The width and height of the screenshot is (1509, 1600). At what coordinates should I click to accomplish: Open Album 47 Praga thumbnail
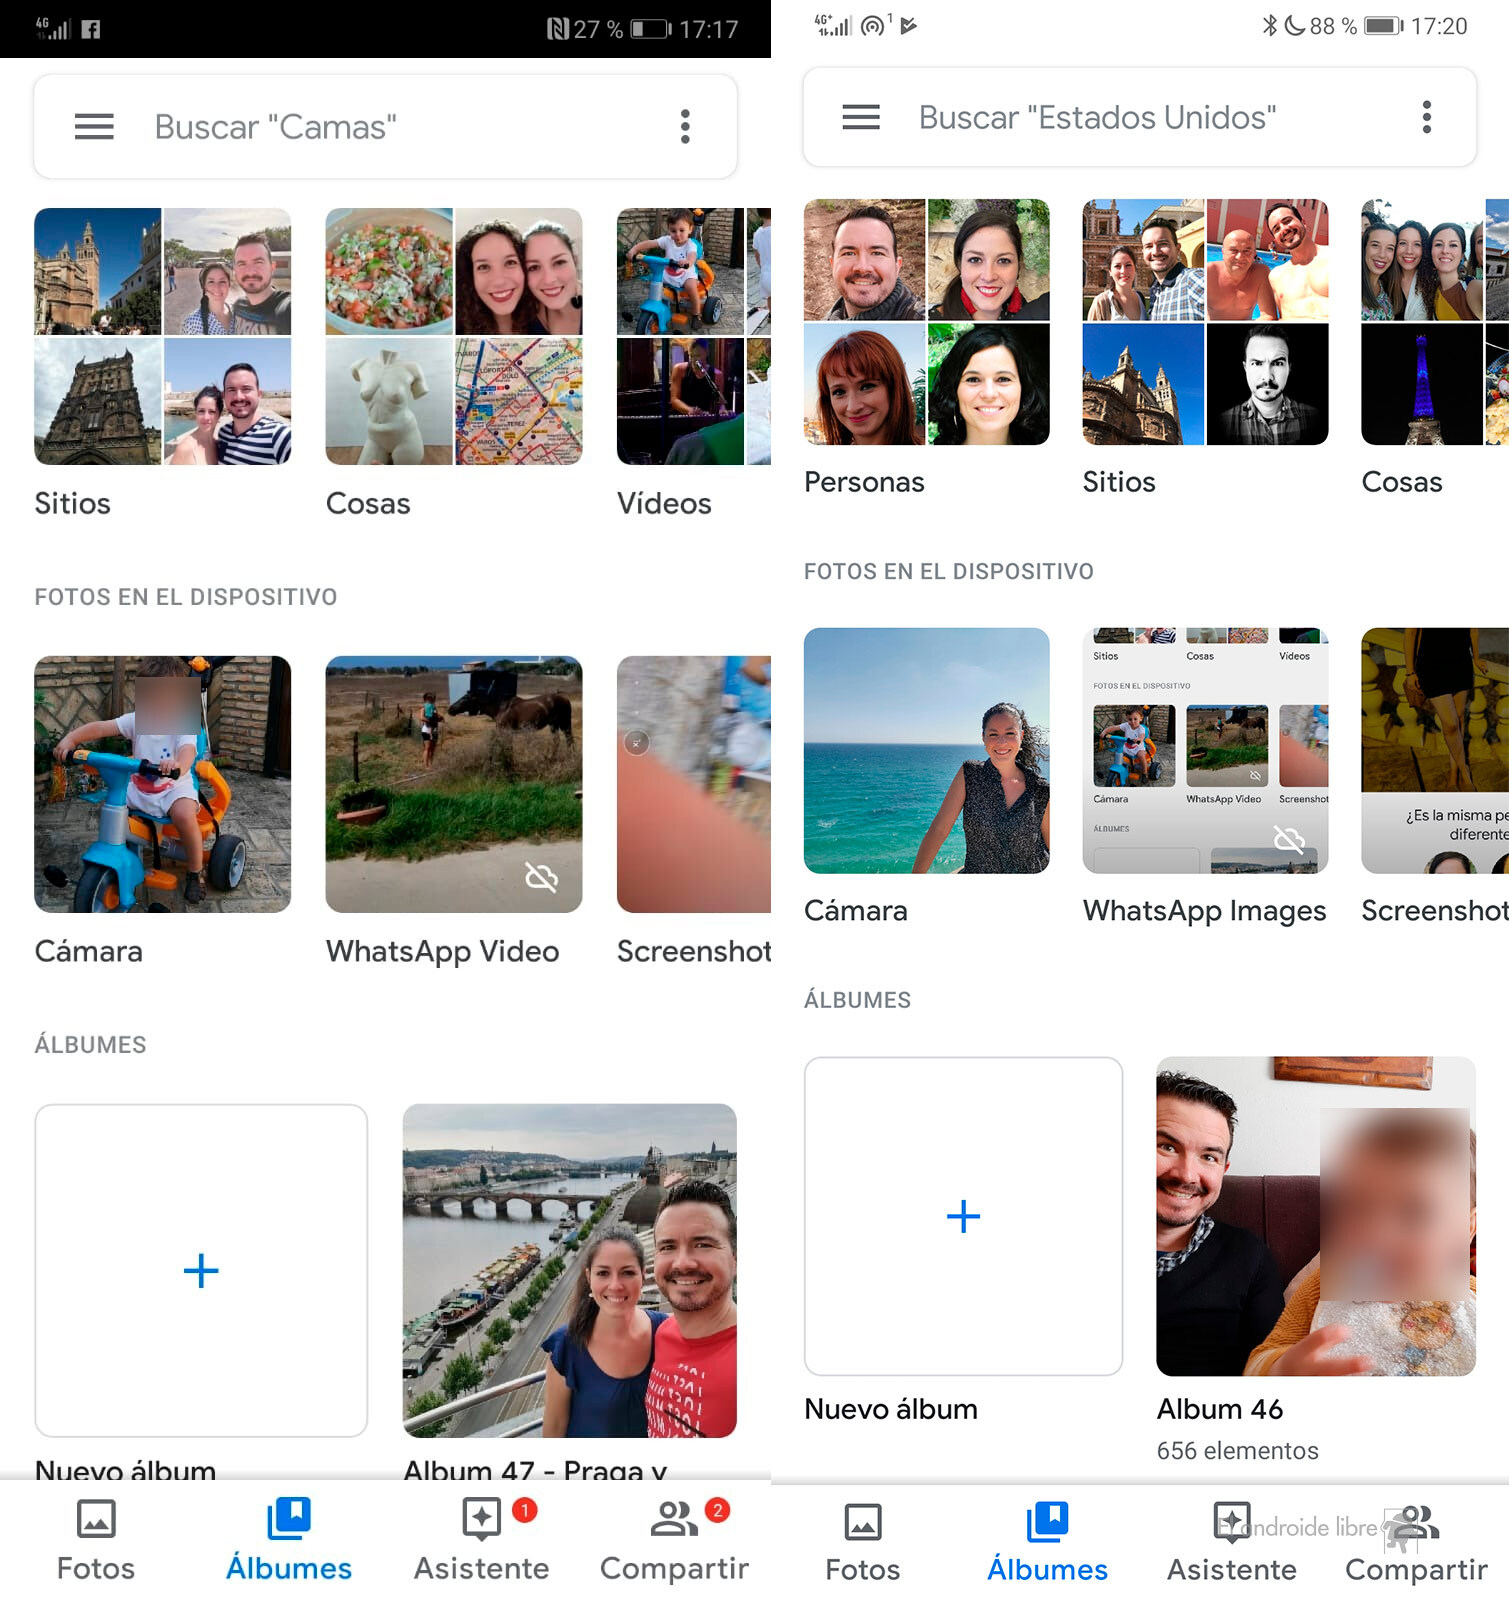coord(569,1270)
